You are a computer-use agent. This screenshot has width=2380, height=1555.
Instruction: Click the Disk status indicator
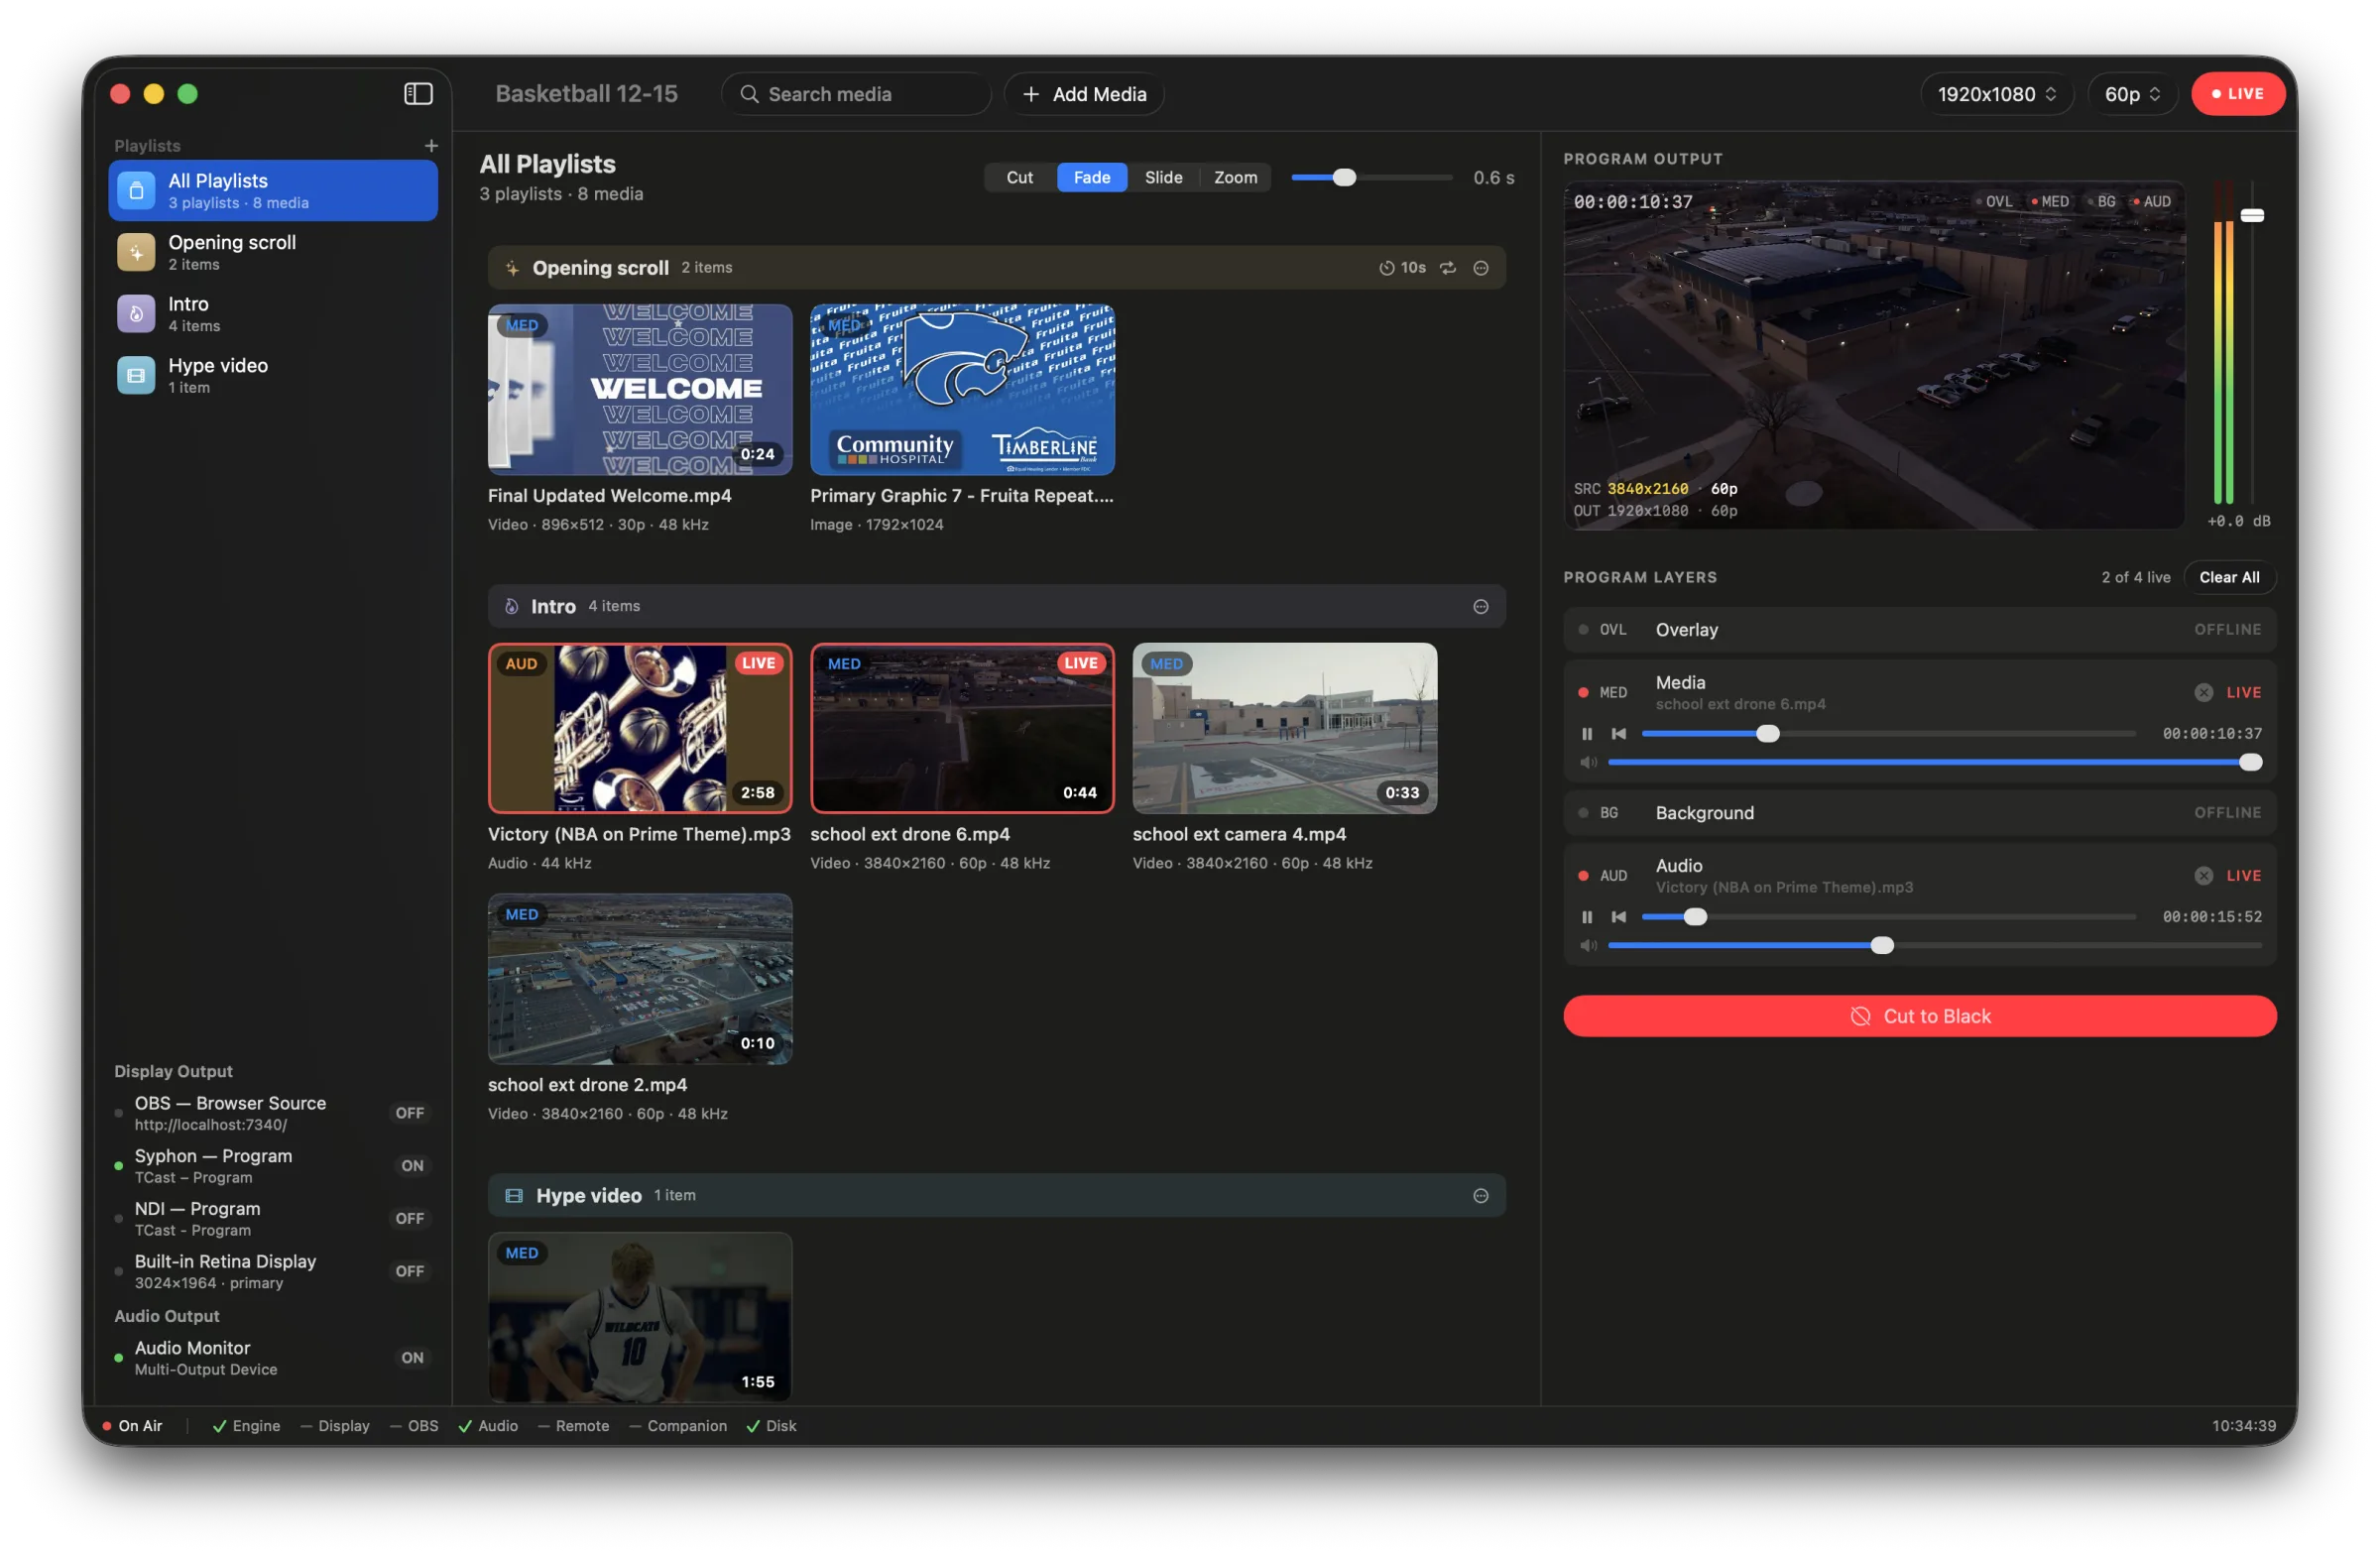point(771,1426)
